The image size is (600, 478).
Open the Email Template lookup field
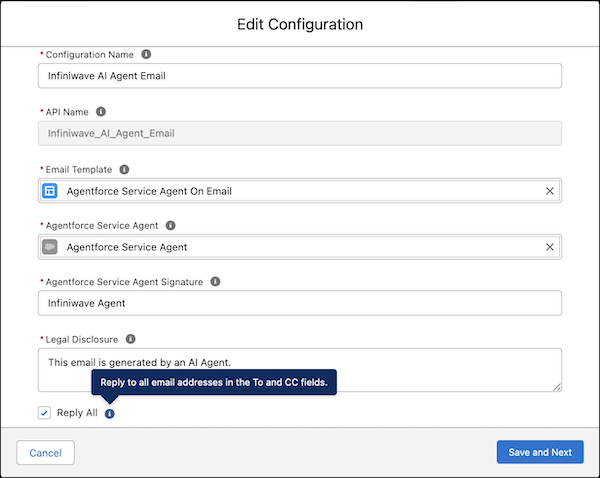coord(300,191)
